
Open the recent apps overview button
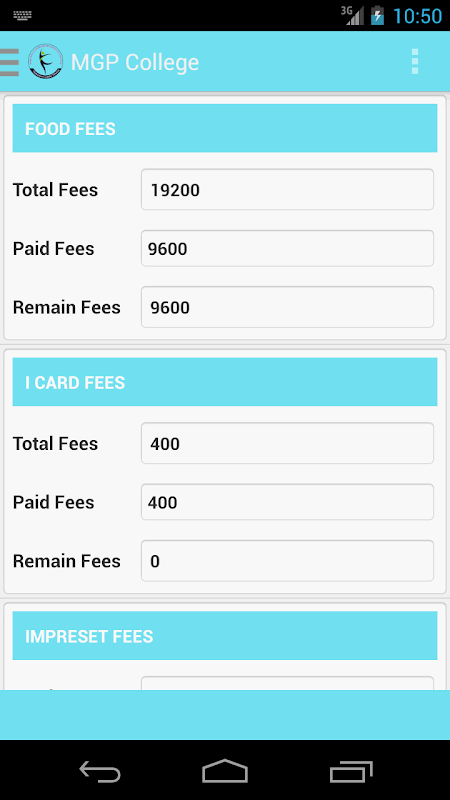coord(351,770)
